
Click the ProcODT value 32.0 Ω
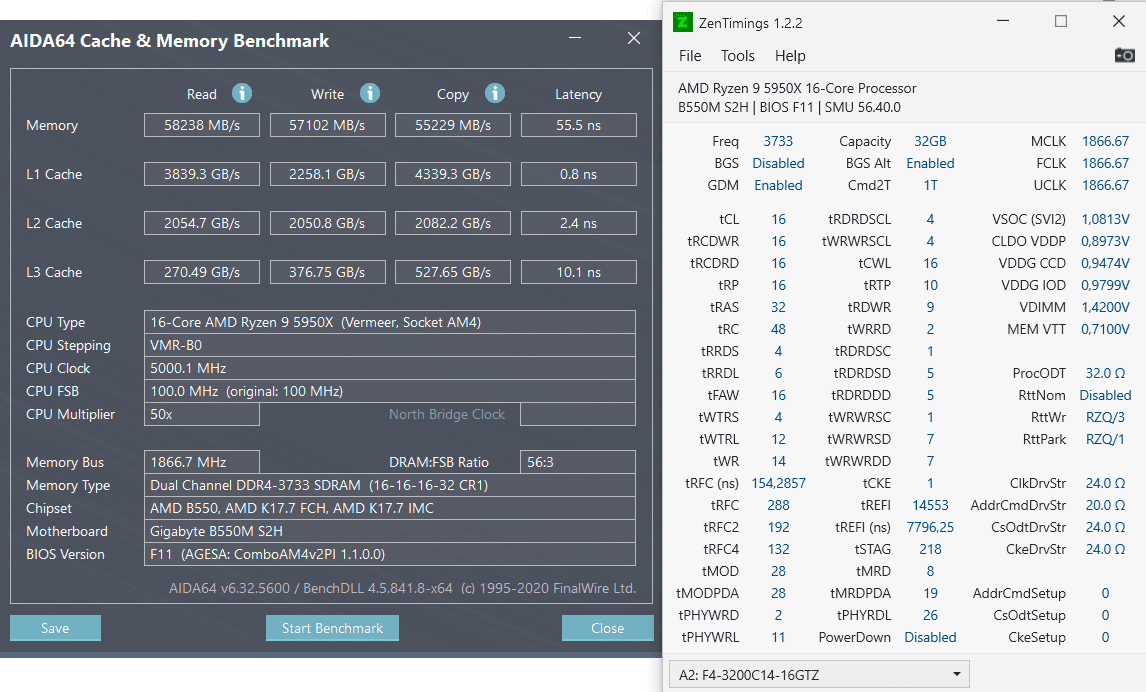pos(1105,373)
